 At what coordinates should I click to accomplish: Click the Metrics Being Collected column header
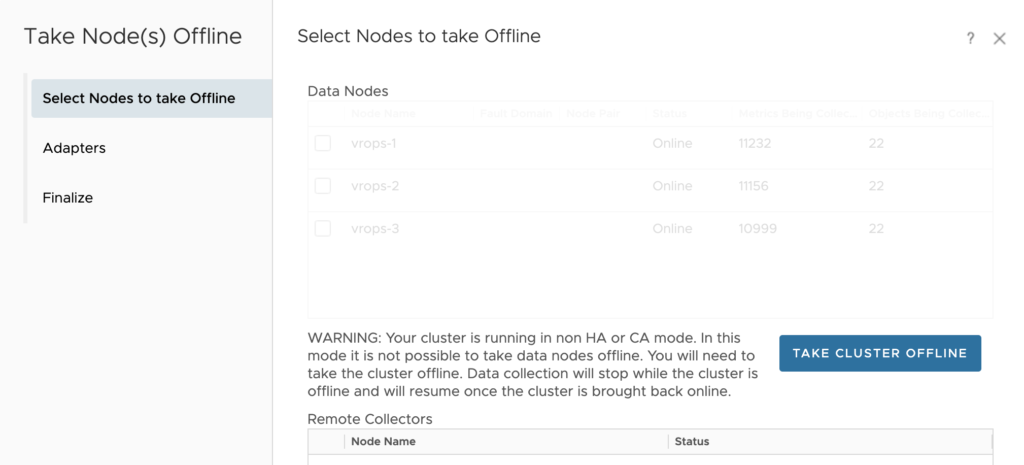[x=797, y=114]
